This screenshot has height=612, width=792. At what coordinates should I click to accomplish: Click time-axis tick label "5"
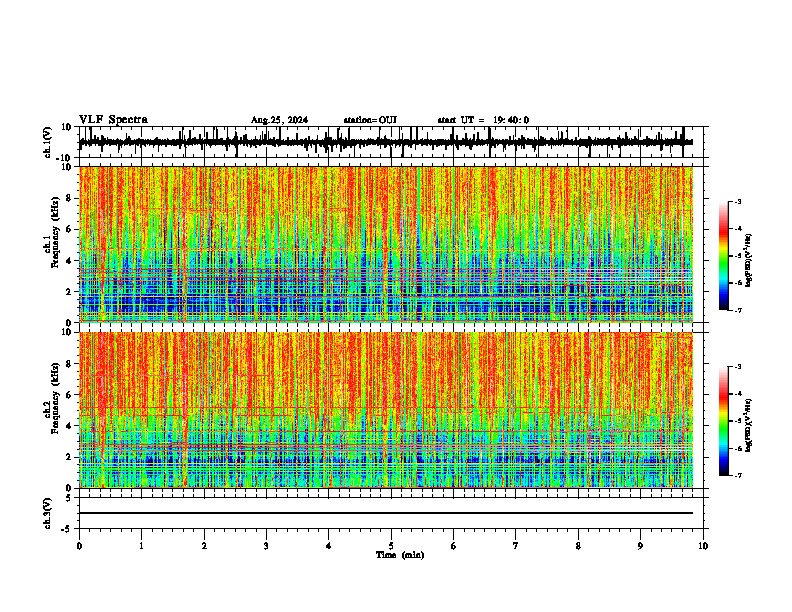[x=391, y=546]
